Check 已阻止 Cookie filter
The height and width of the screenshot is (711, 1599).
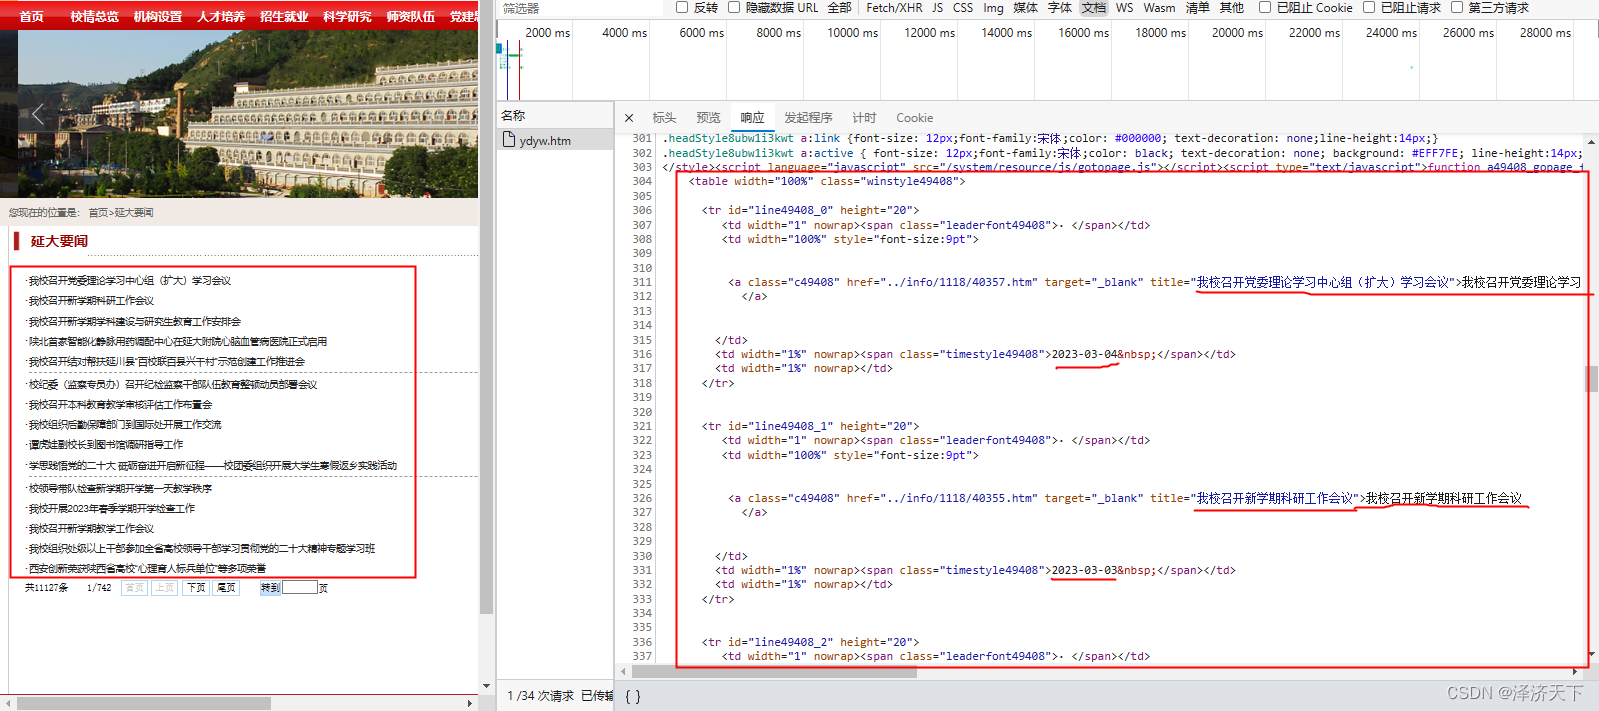[1265, 7]
